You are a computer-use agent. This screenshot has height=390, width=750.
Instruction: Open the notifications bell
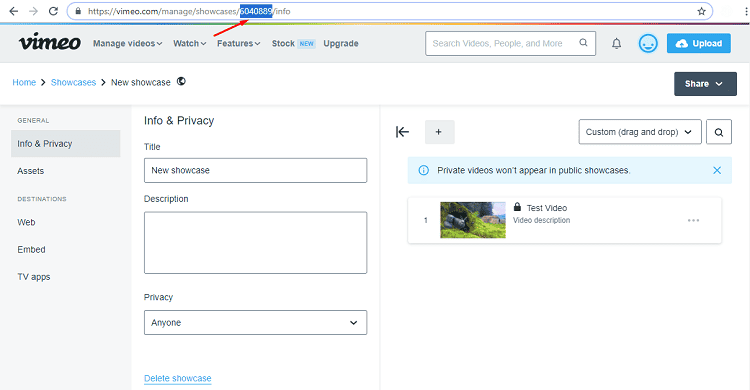point(617,44)
